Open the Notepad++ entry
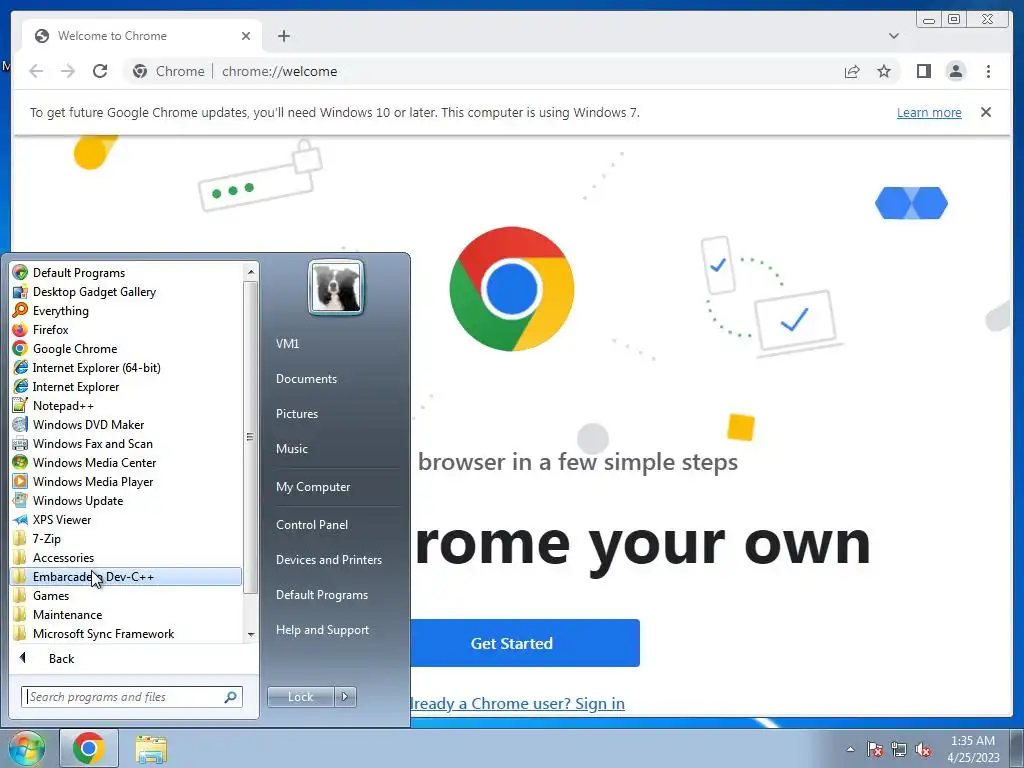This screenshot has height=768, width=1024. coord(63,406)
